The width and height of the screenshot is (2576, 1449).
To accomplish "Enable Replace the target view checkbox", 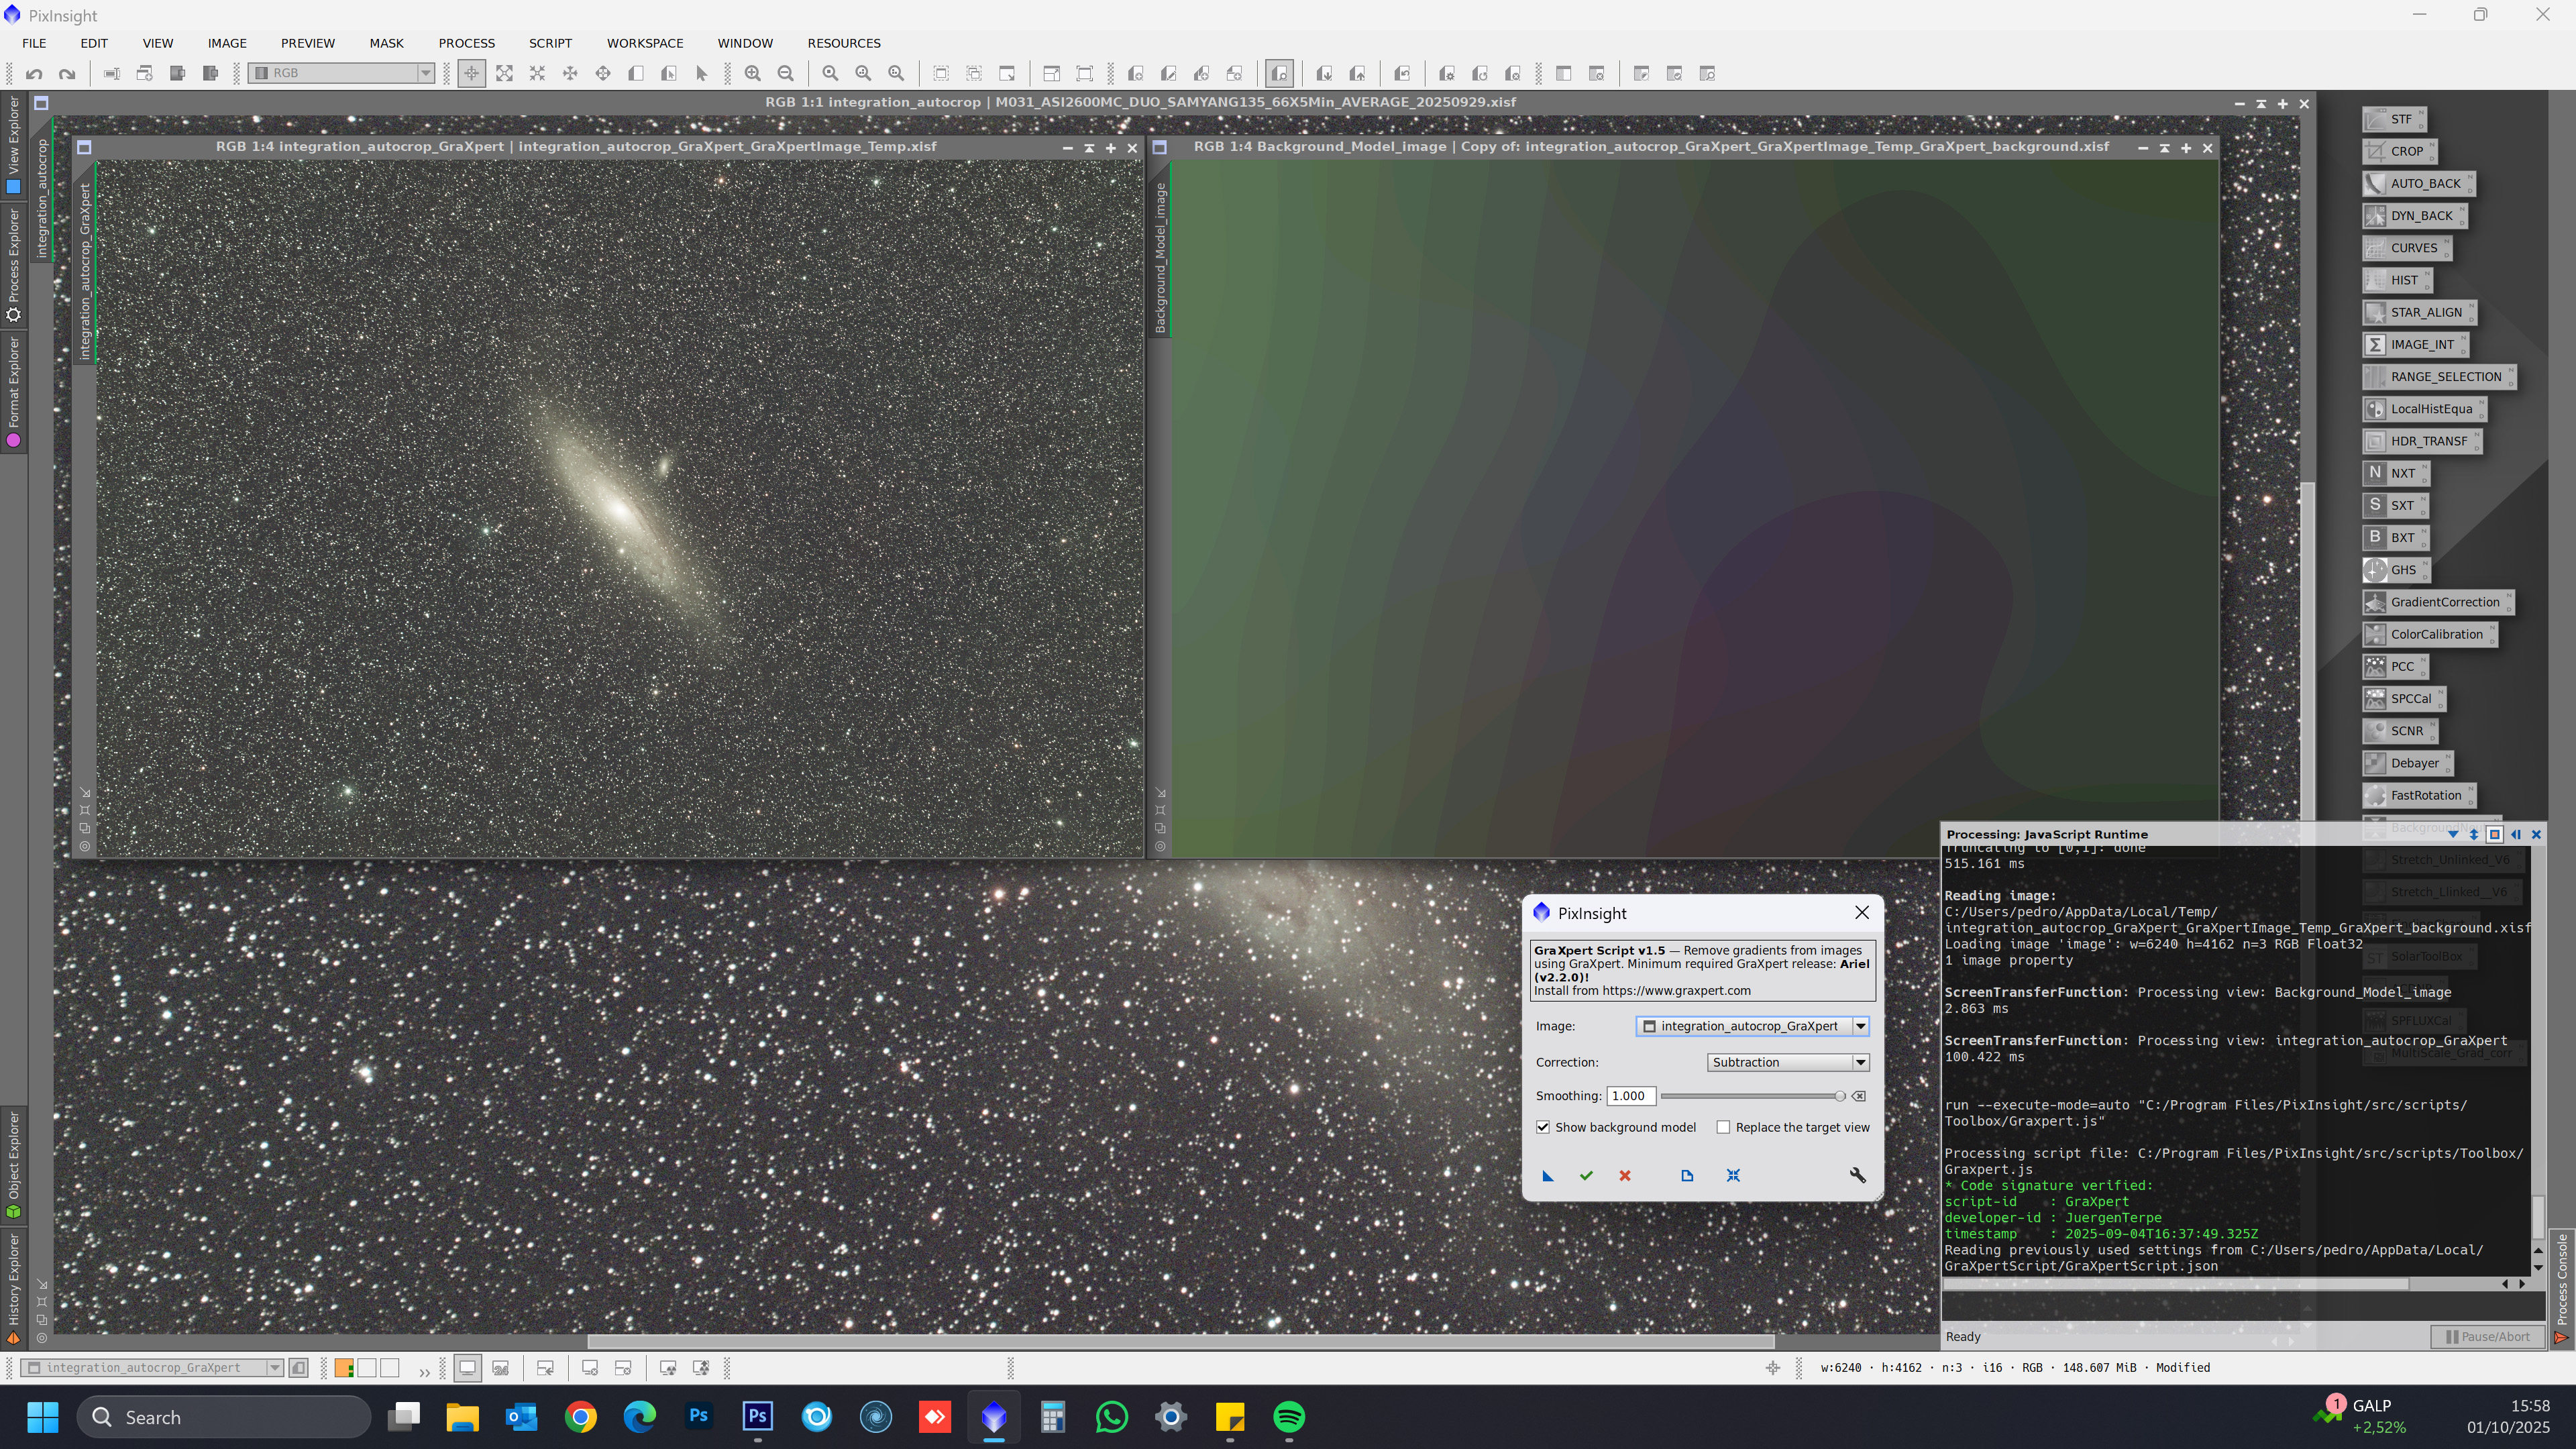I will coord(1723,1127).
